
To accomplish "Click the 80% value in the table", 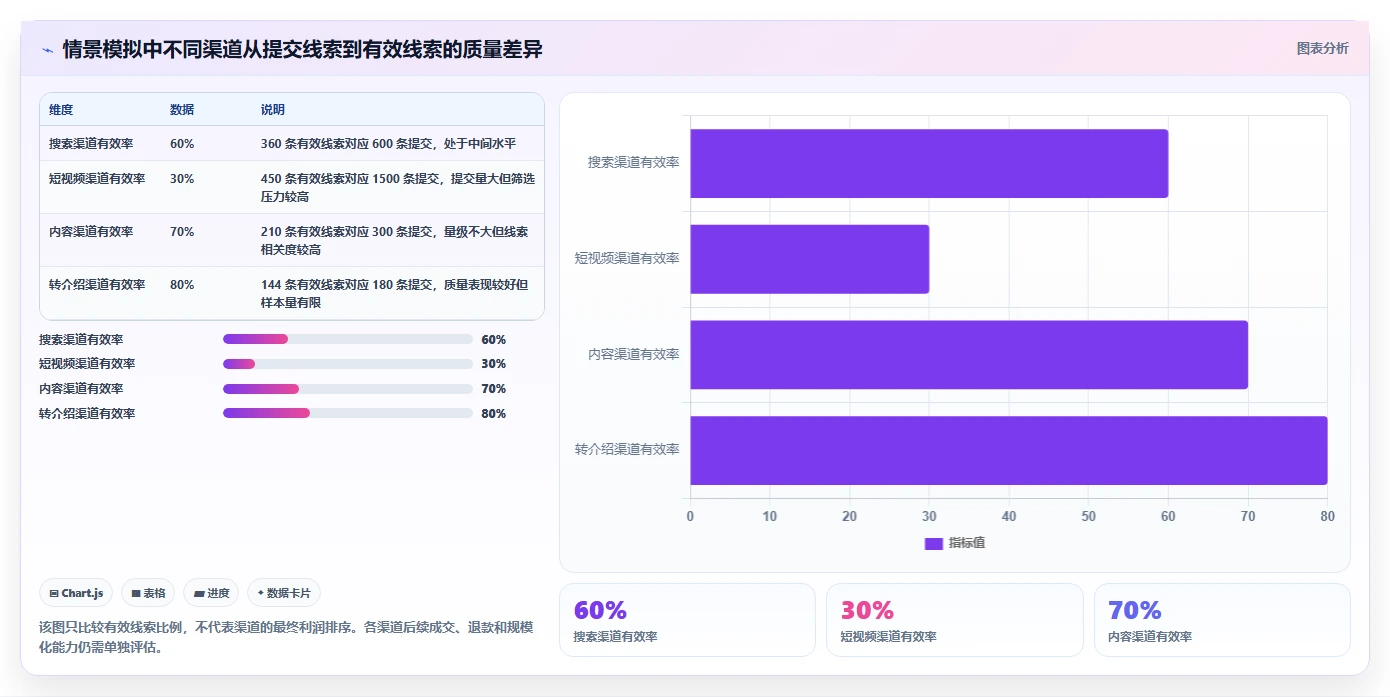I will pyautogui.click(x=182, y=285).
